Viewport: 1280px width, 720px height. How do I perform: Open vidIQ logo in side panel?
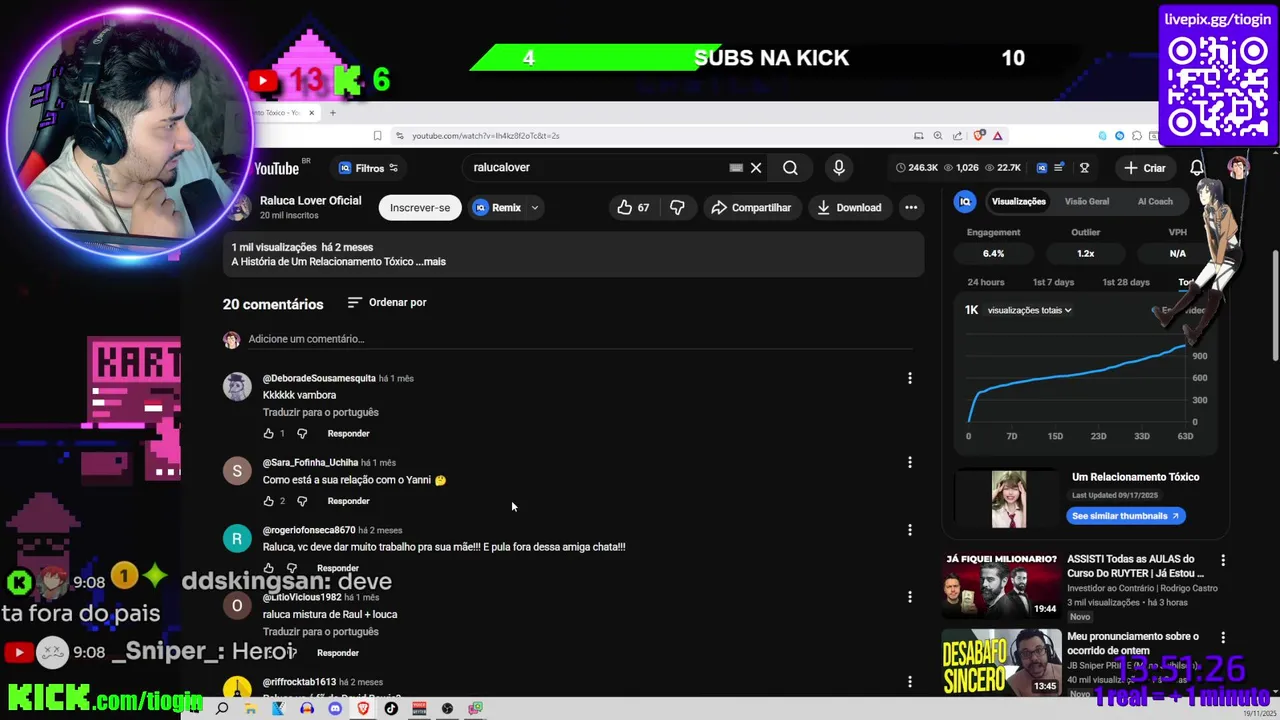(x=965, y=201)
